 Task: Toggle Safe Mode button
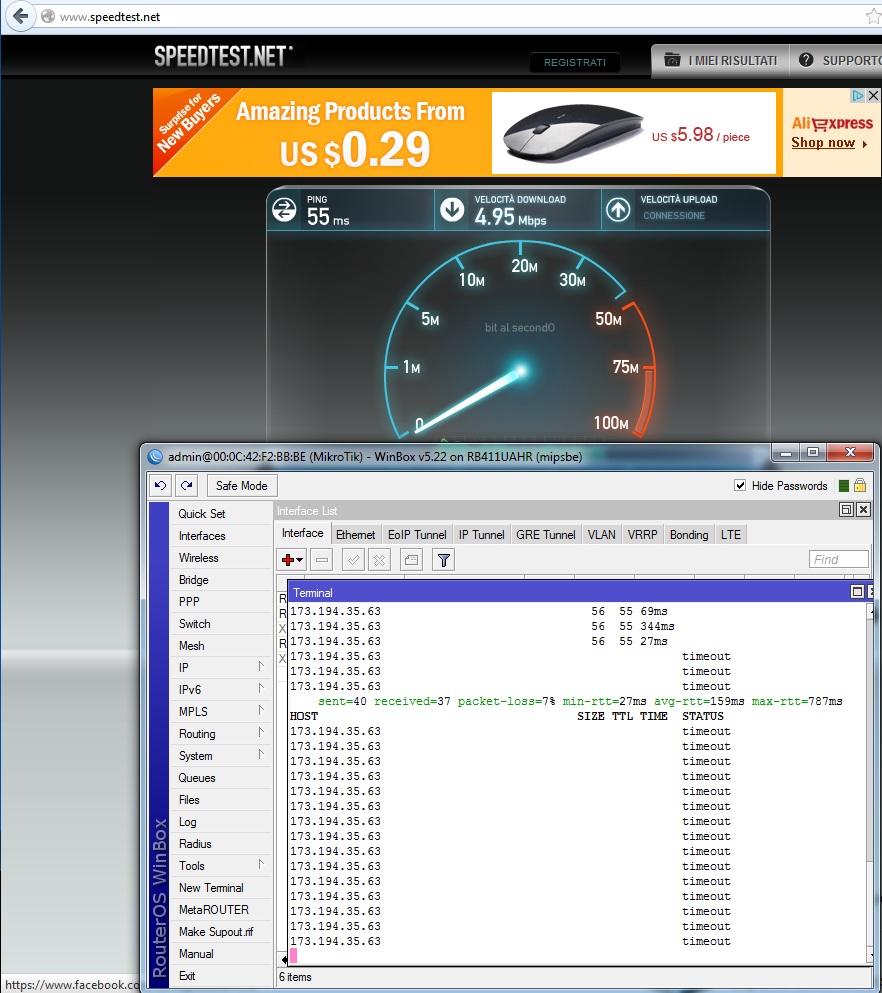coord(242,486)
